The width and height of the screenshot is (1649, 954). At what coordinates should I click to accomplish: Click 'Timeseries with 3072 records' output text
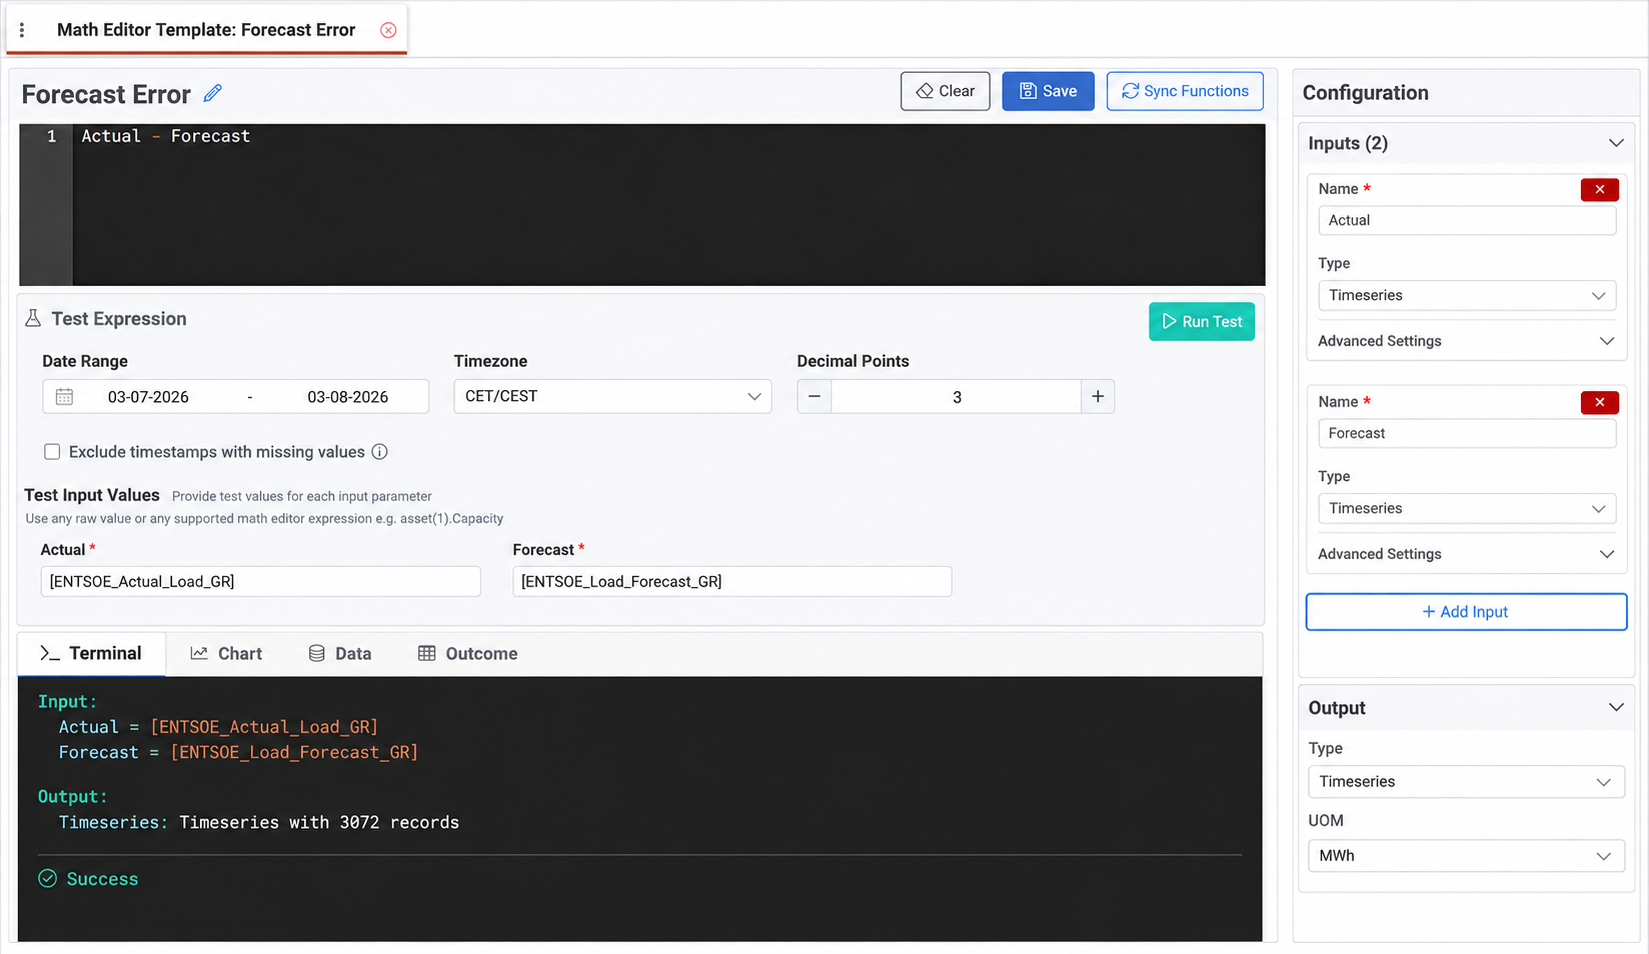[x=319, y=822]
